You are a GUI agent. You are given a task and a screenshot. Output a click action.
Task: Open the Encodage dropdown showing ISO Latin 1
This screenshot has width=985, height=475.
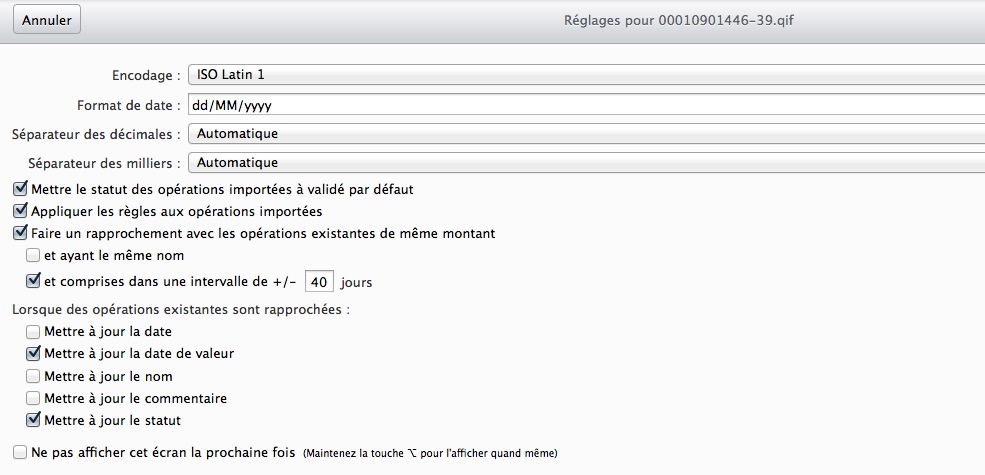coord(585,75)
